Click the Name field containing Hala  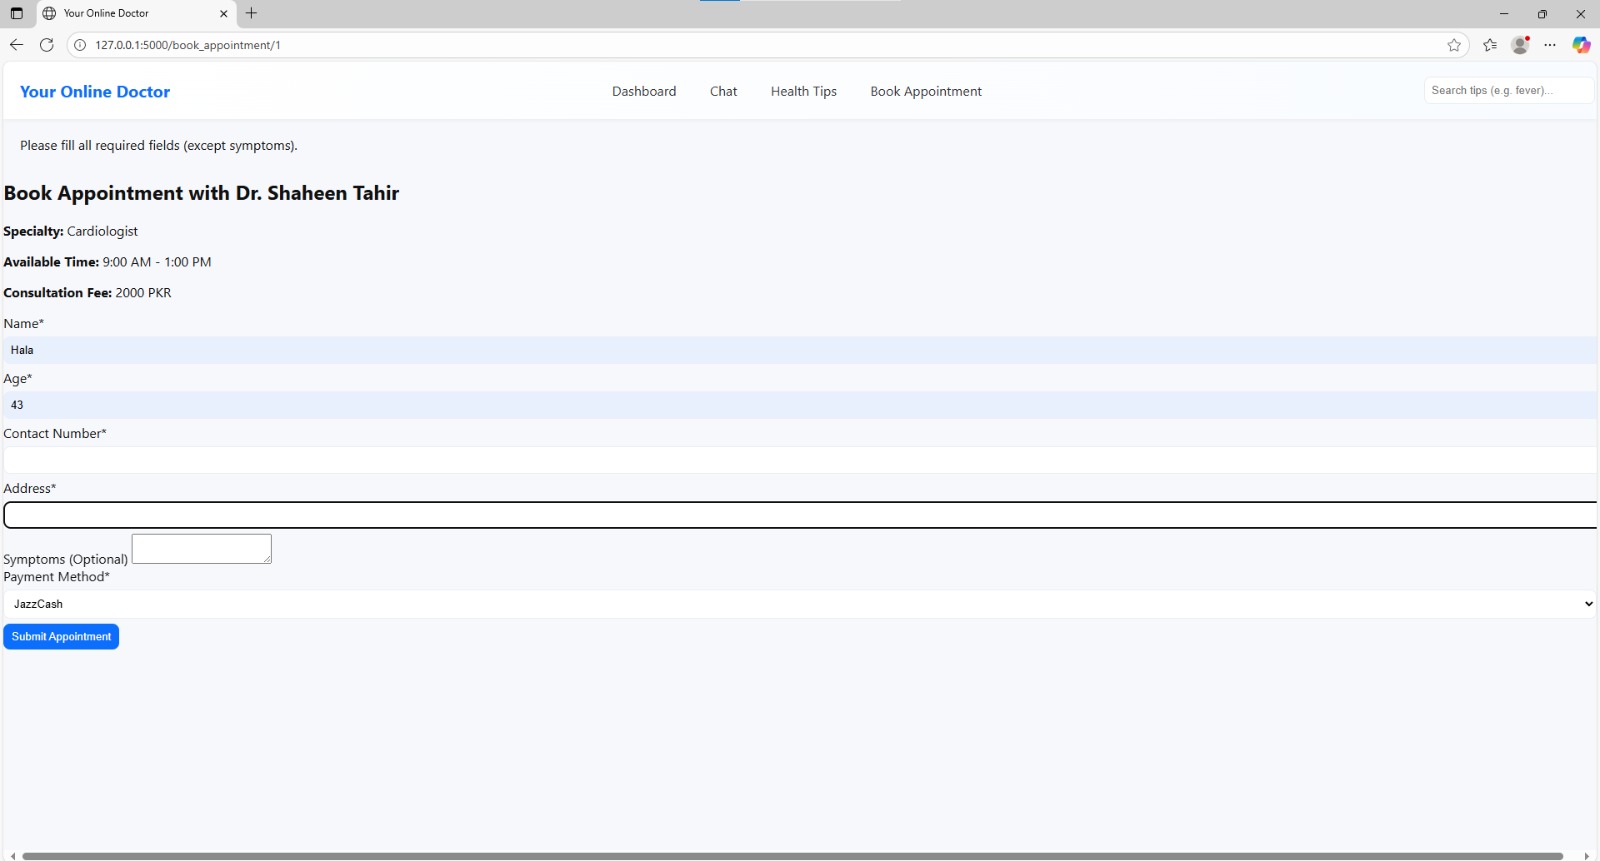800,350
